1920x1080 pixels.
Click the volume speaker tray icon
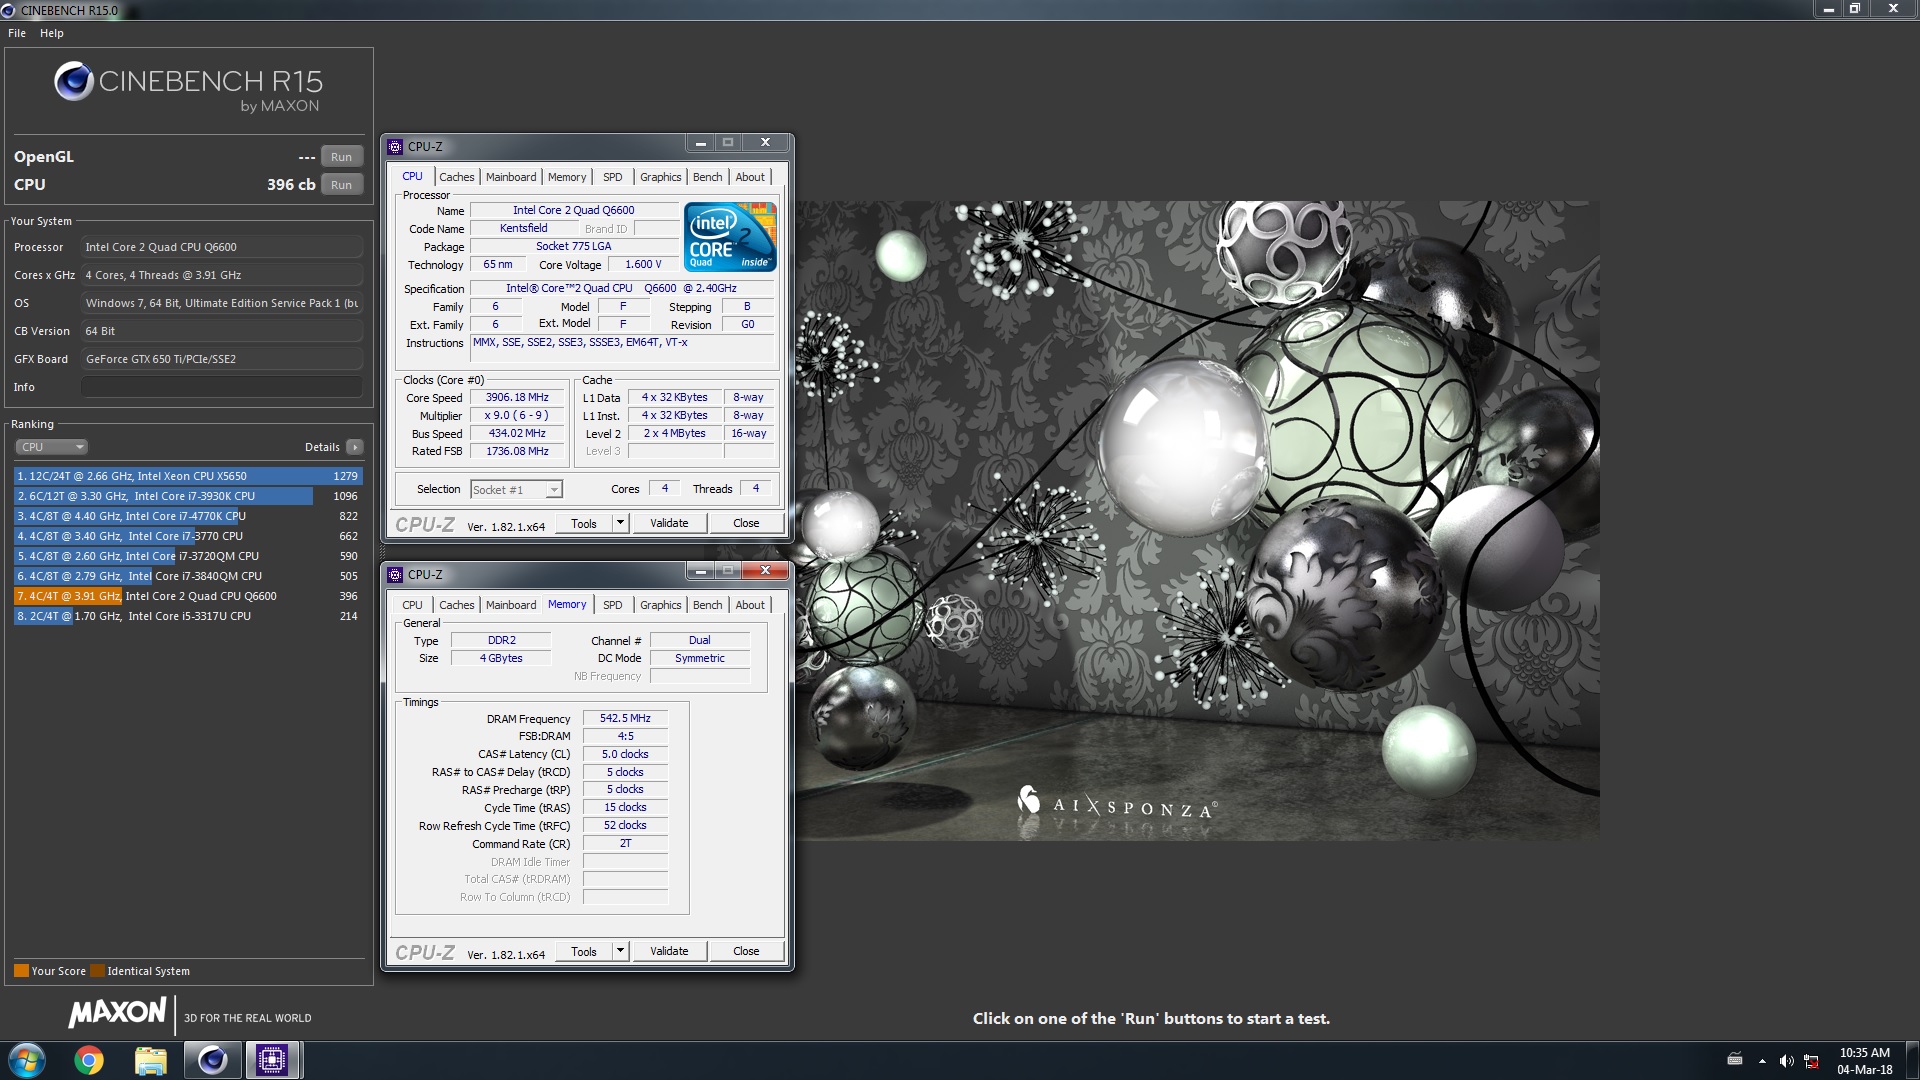1786,1061
